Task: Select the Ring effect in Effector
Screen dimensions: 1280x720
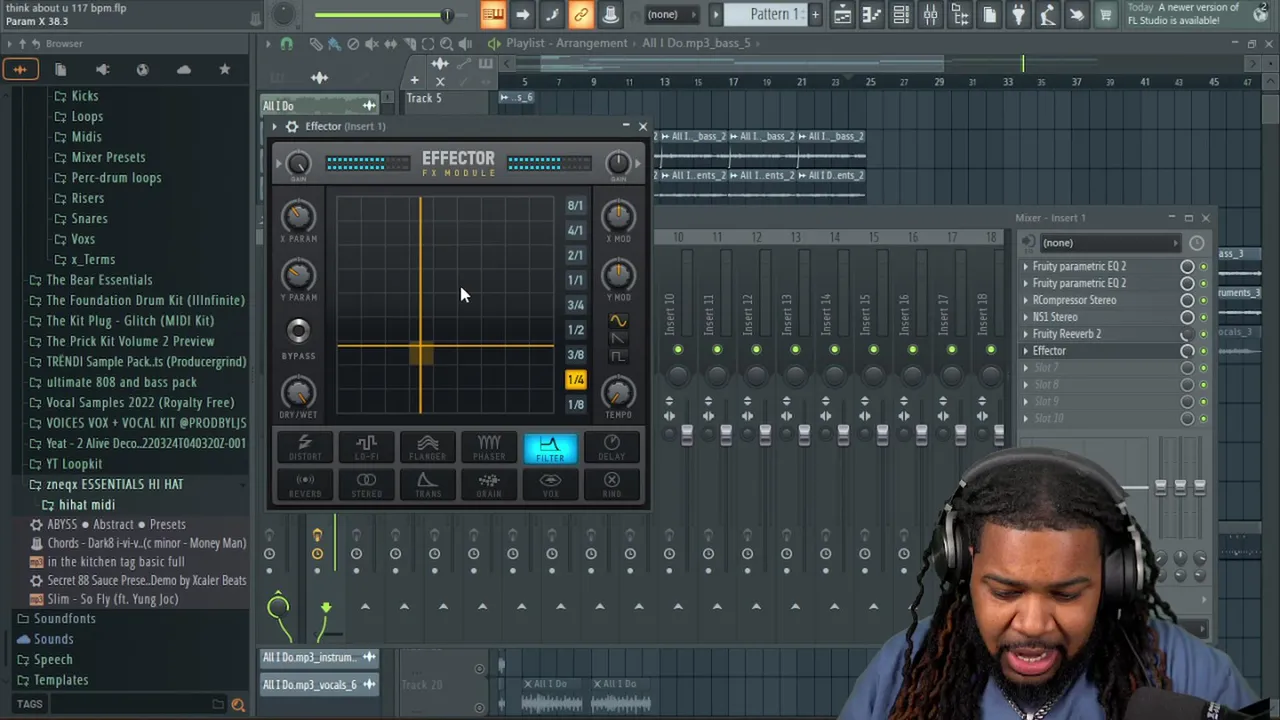Action: point(611,485)
